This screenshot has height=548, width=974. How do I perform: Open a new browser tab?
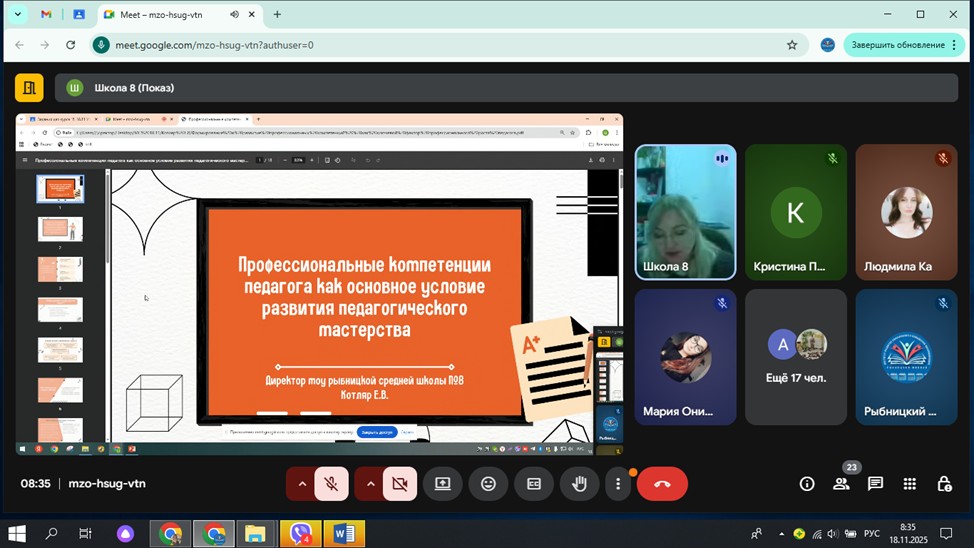click(277, 15)
